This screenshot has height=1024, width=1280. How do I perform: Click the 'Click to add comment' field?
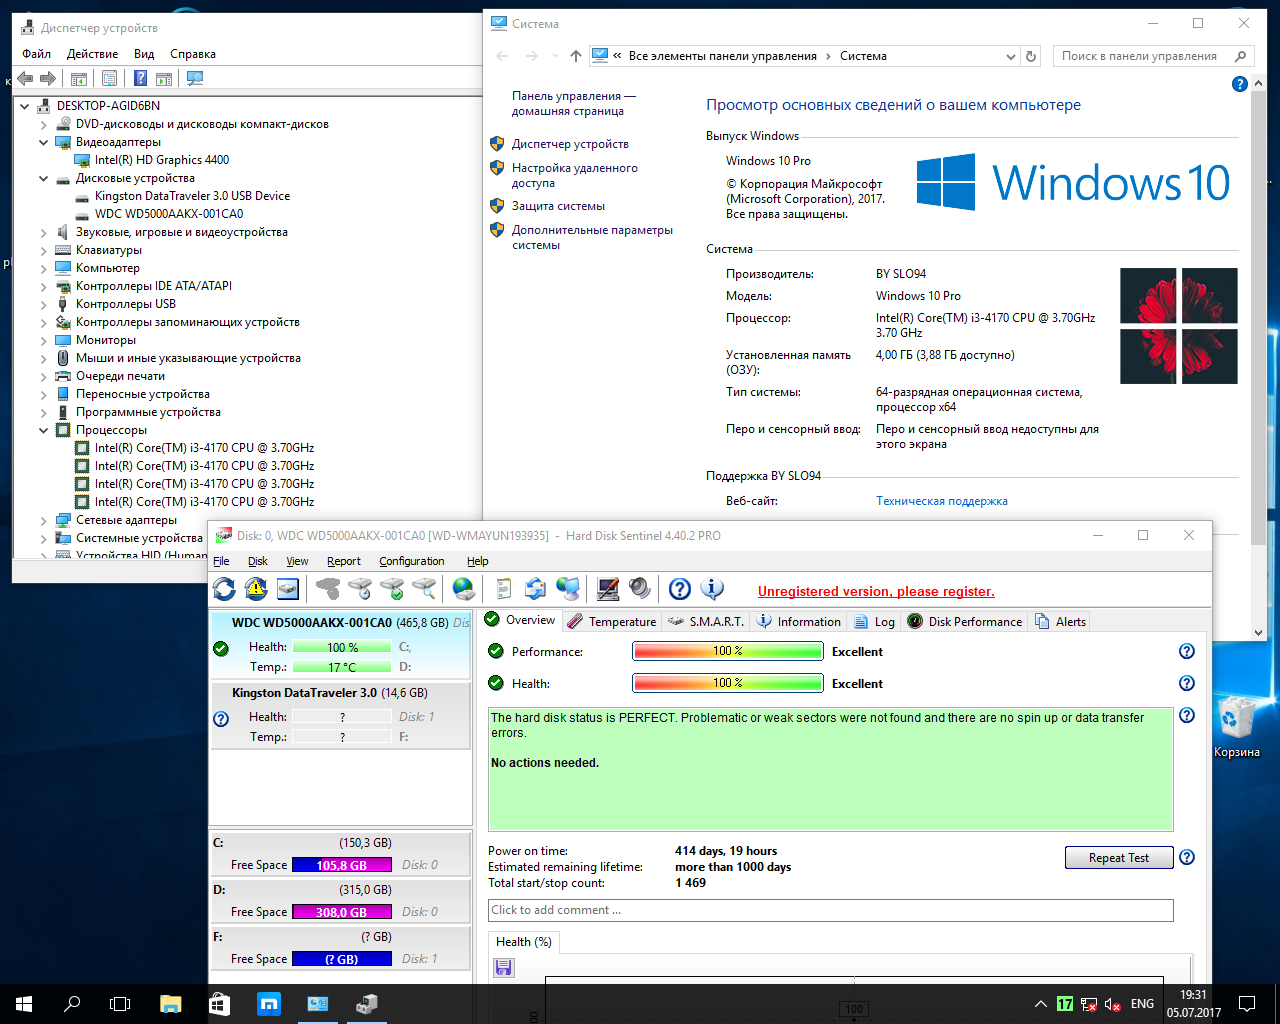(830, 910)
